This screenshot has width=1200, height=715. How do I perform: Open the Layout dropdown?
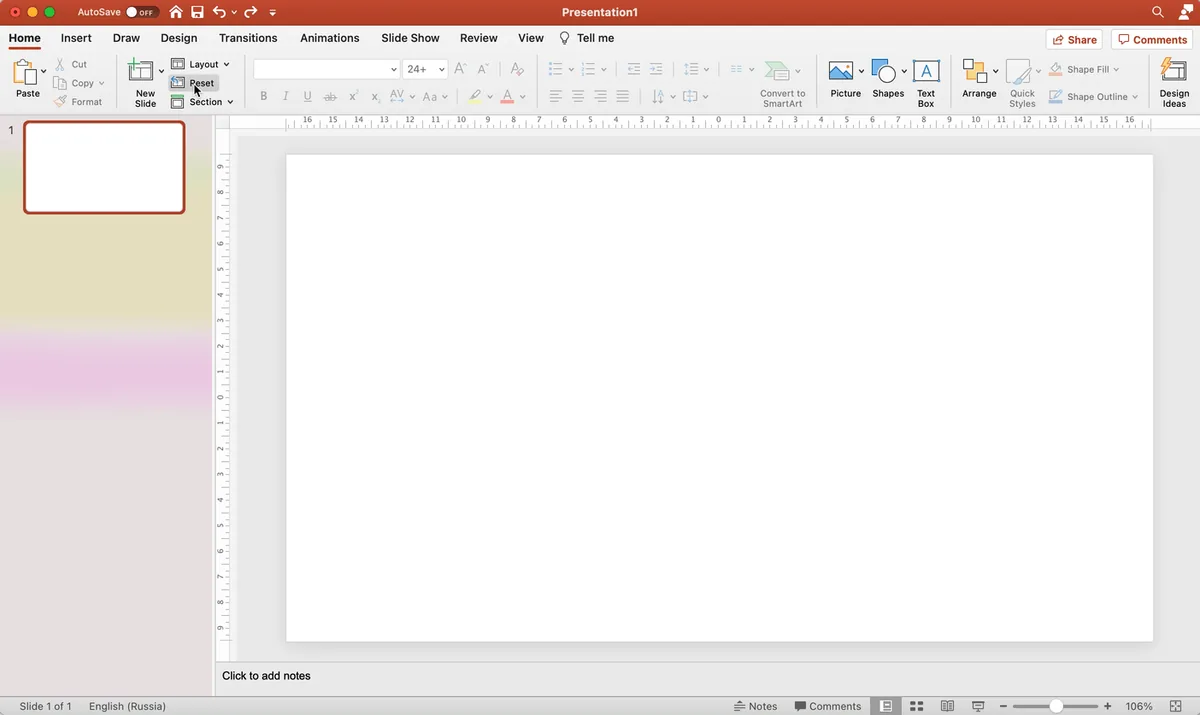click(x=200, y=64)
